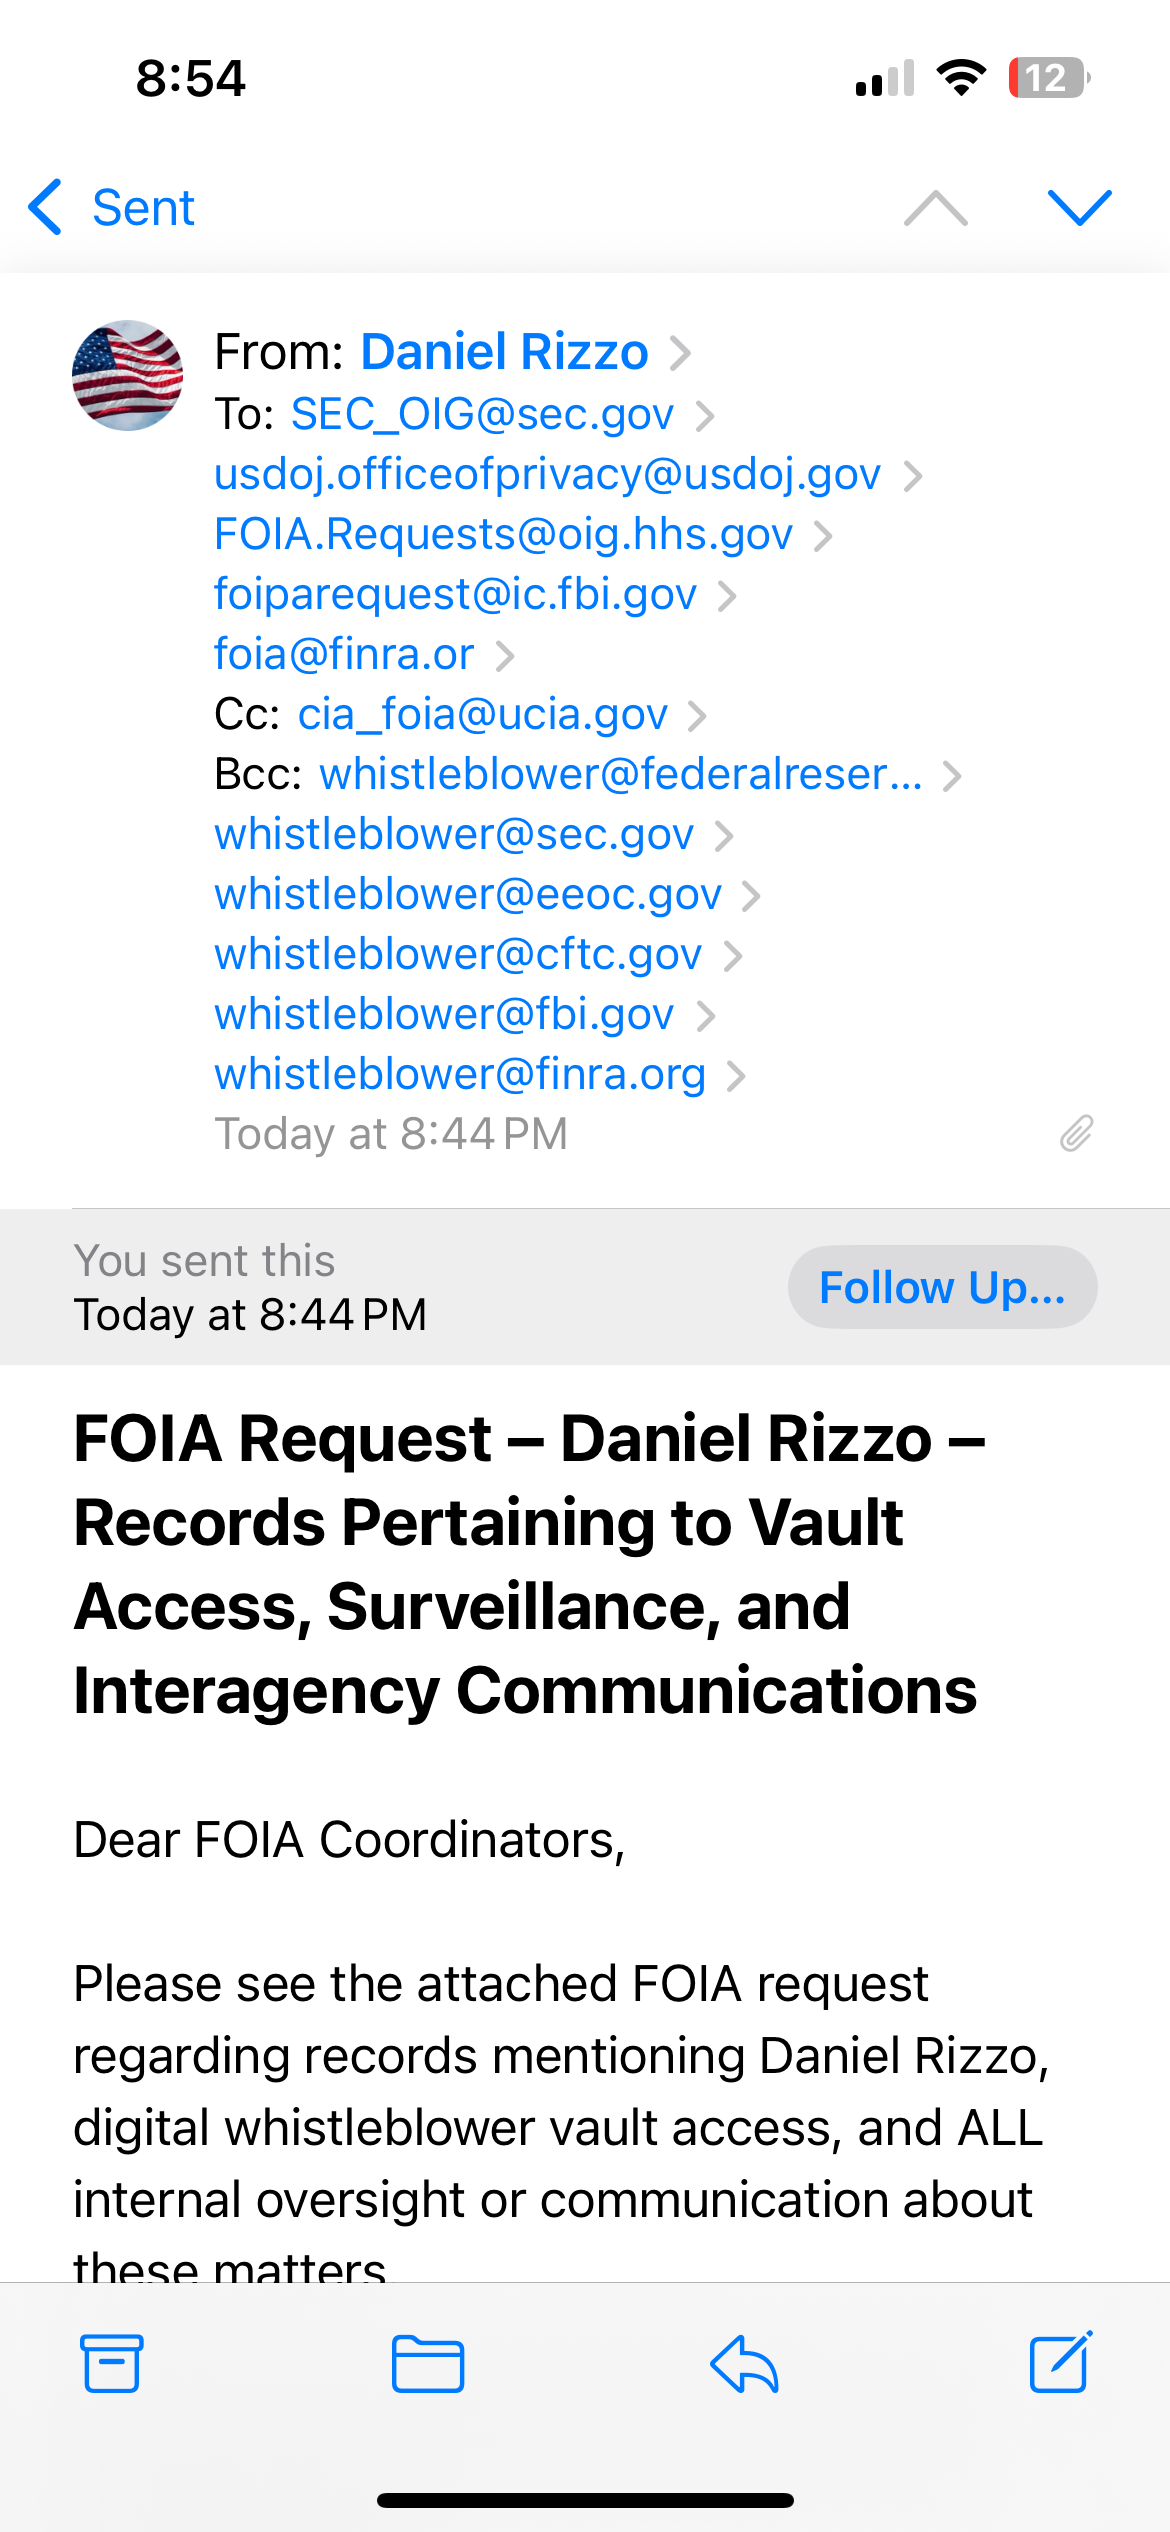Open sender Daniel Rizzo contact details
The height and width of the screenshot is (2532, 1170).
click(x=504, y=352)
